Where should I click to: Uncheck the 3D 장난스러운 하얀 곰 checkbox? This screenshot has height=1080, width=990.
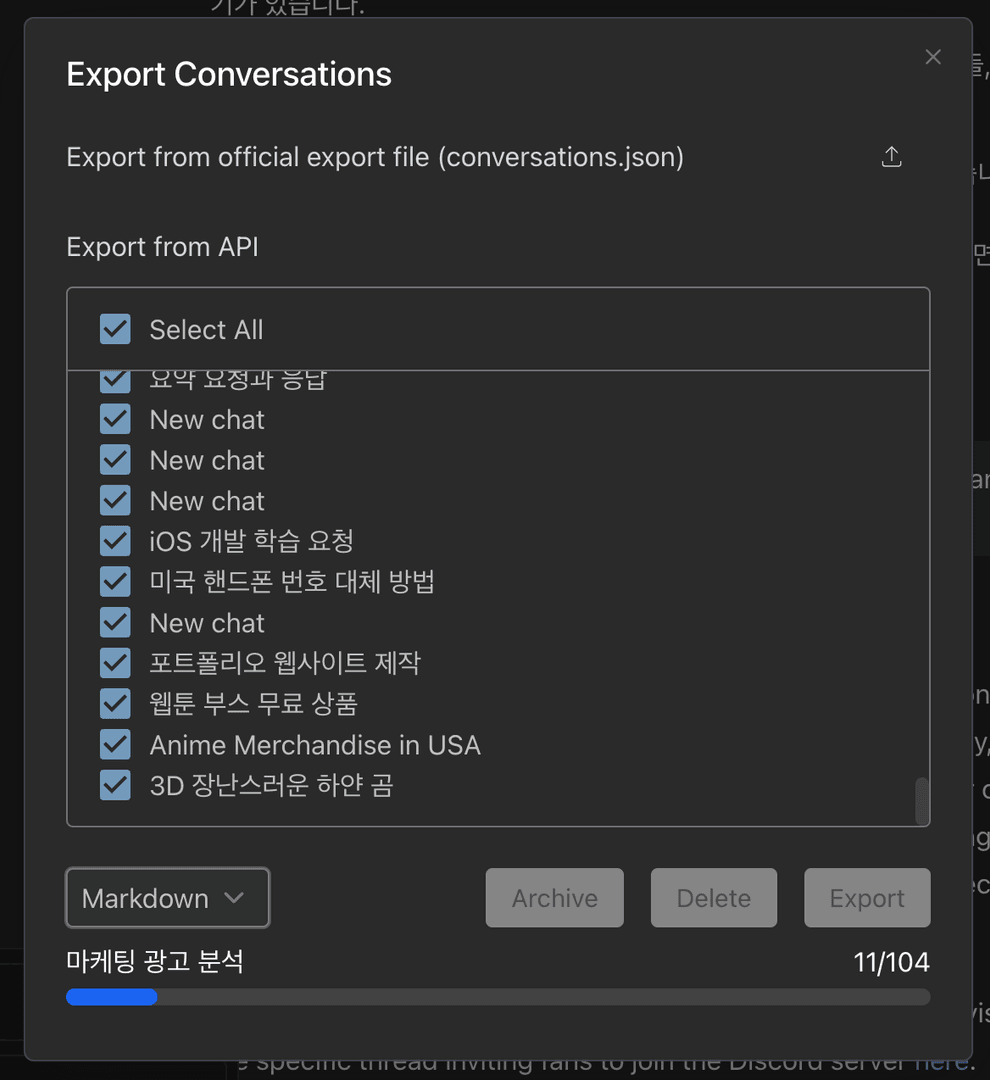point(115,785)
